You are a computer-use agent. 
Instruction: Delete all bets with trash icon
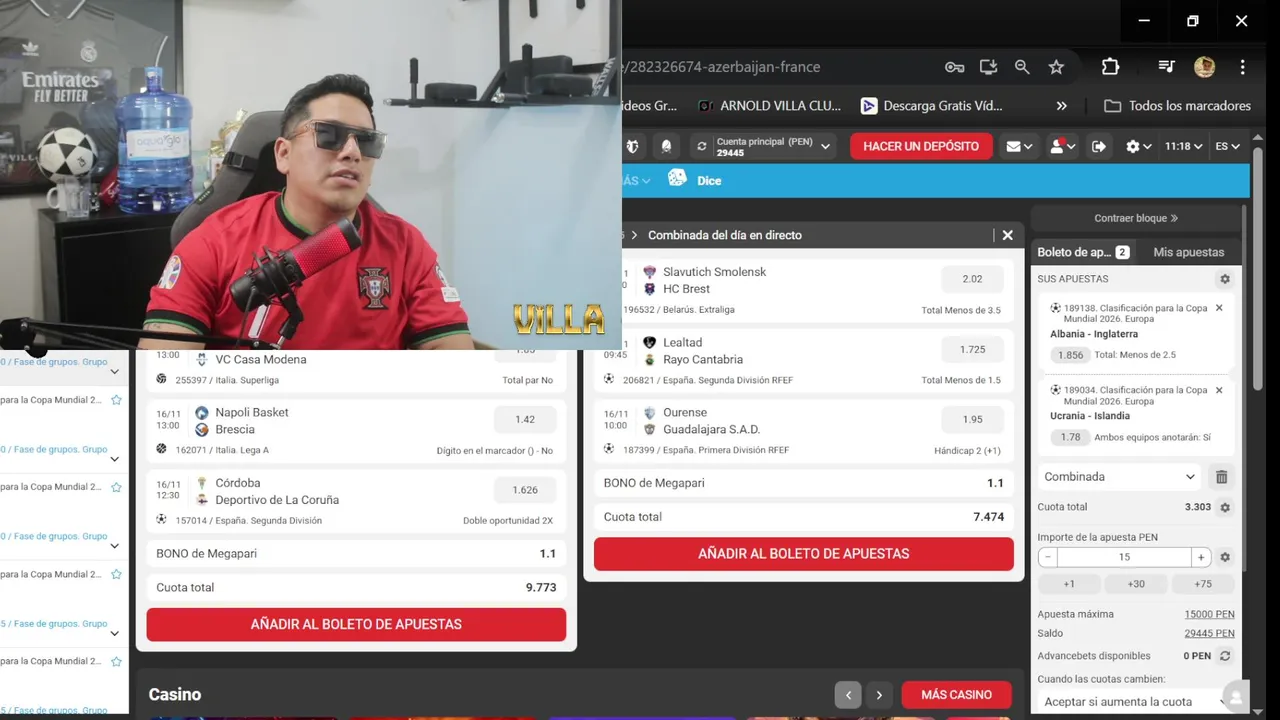[1221, 477]
